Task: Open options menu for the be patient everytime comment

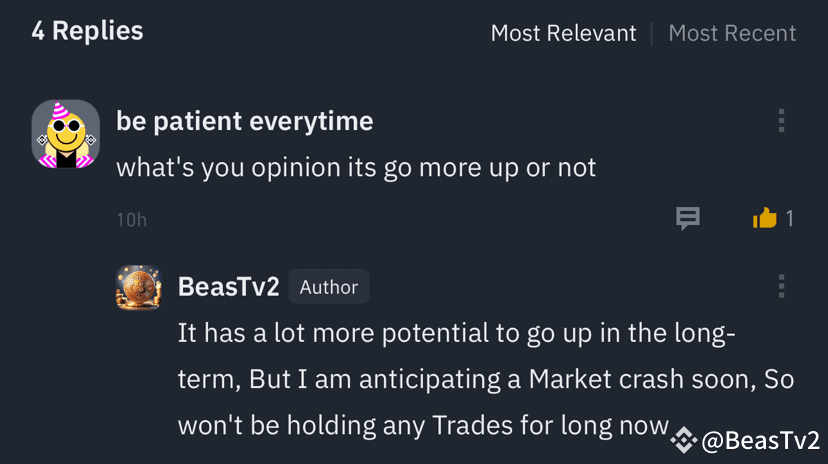Action: pyautogui.click(x=781, y=121)
